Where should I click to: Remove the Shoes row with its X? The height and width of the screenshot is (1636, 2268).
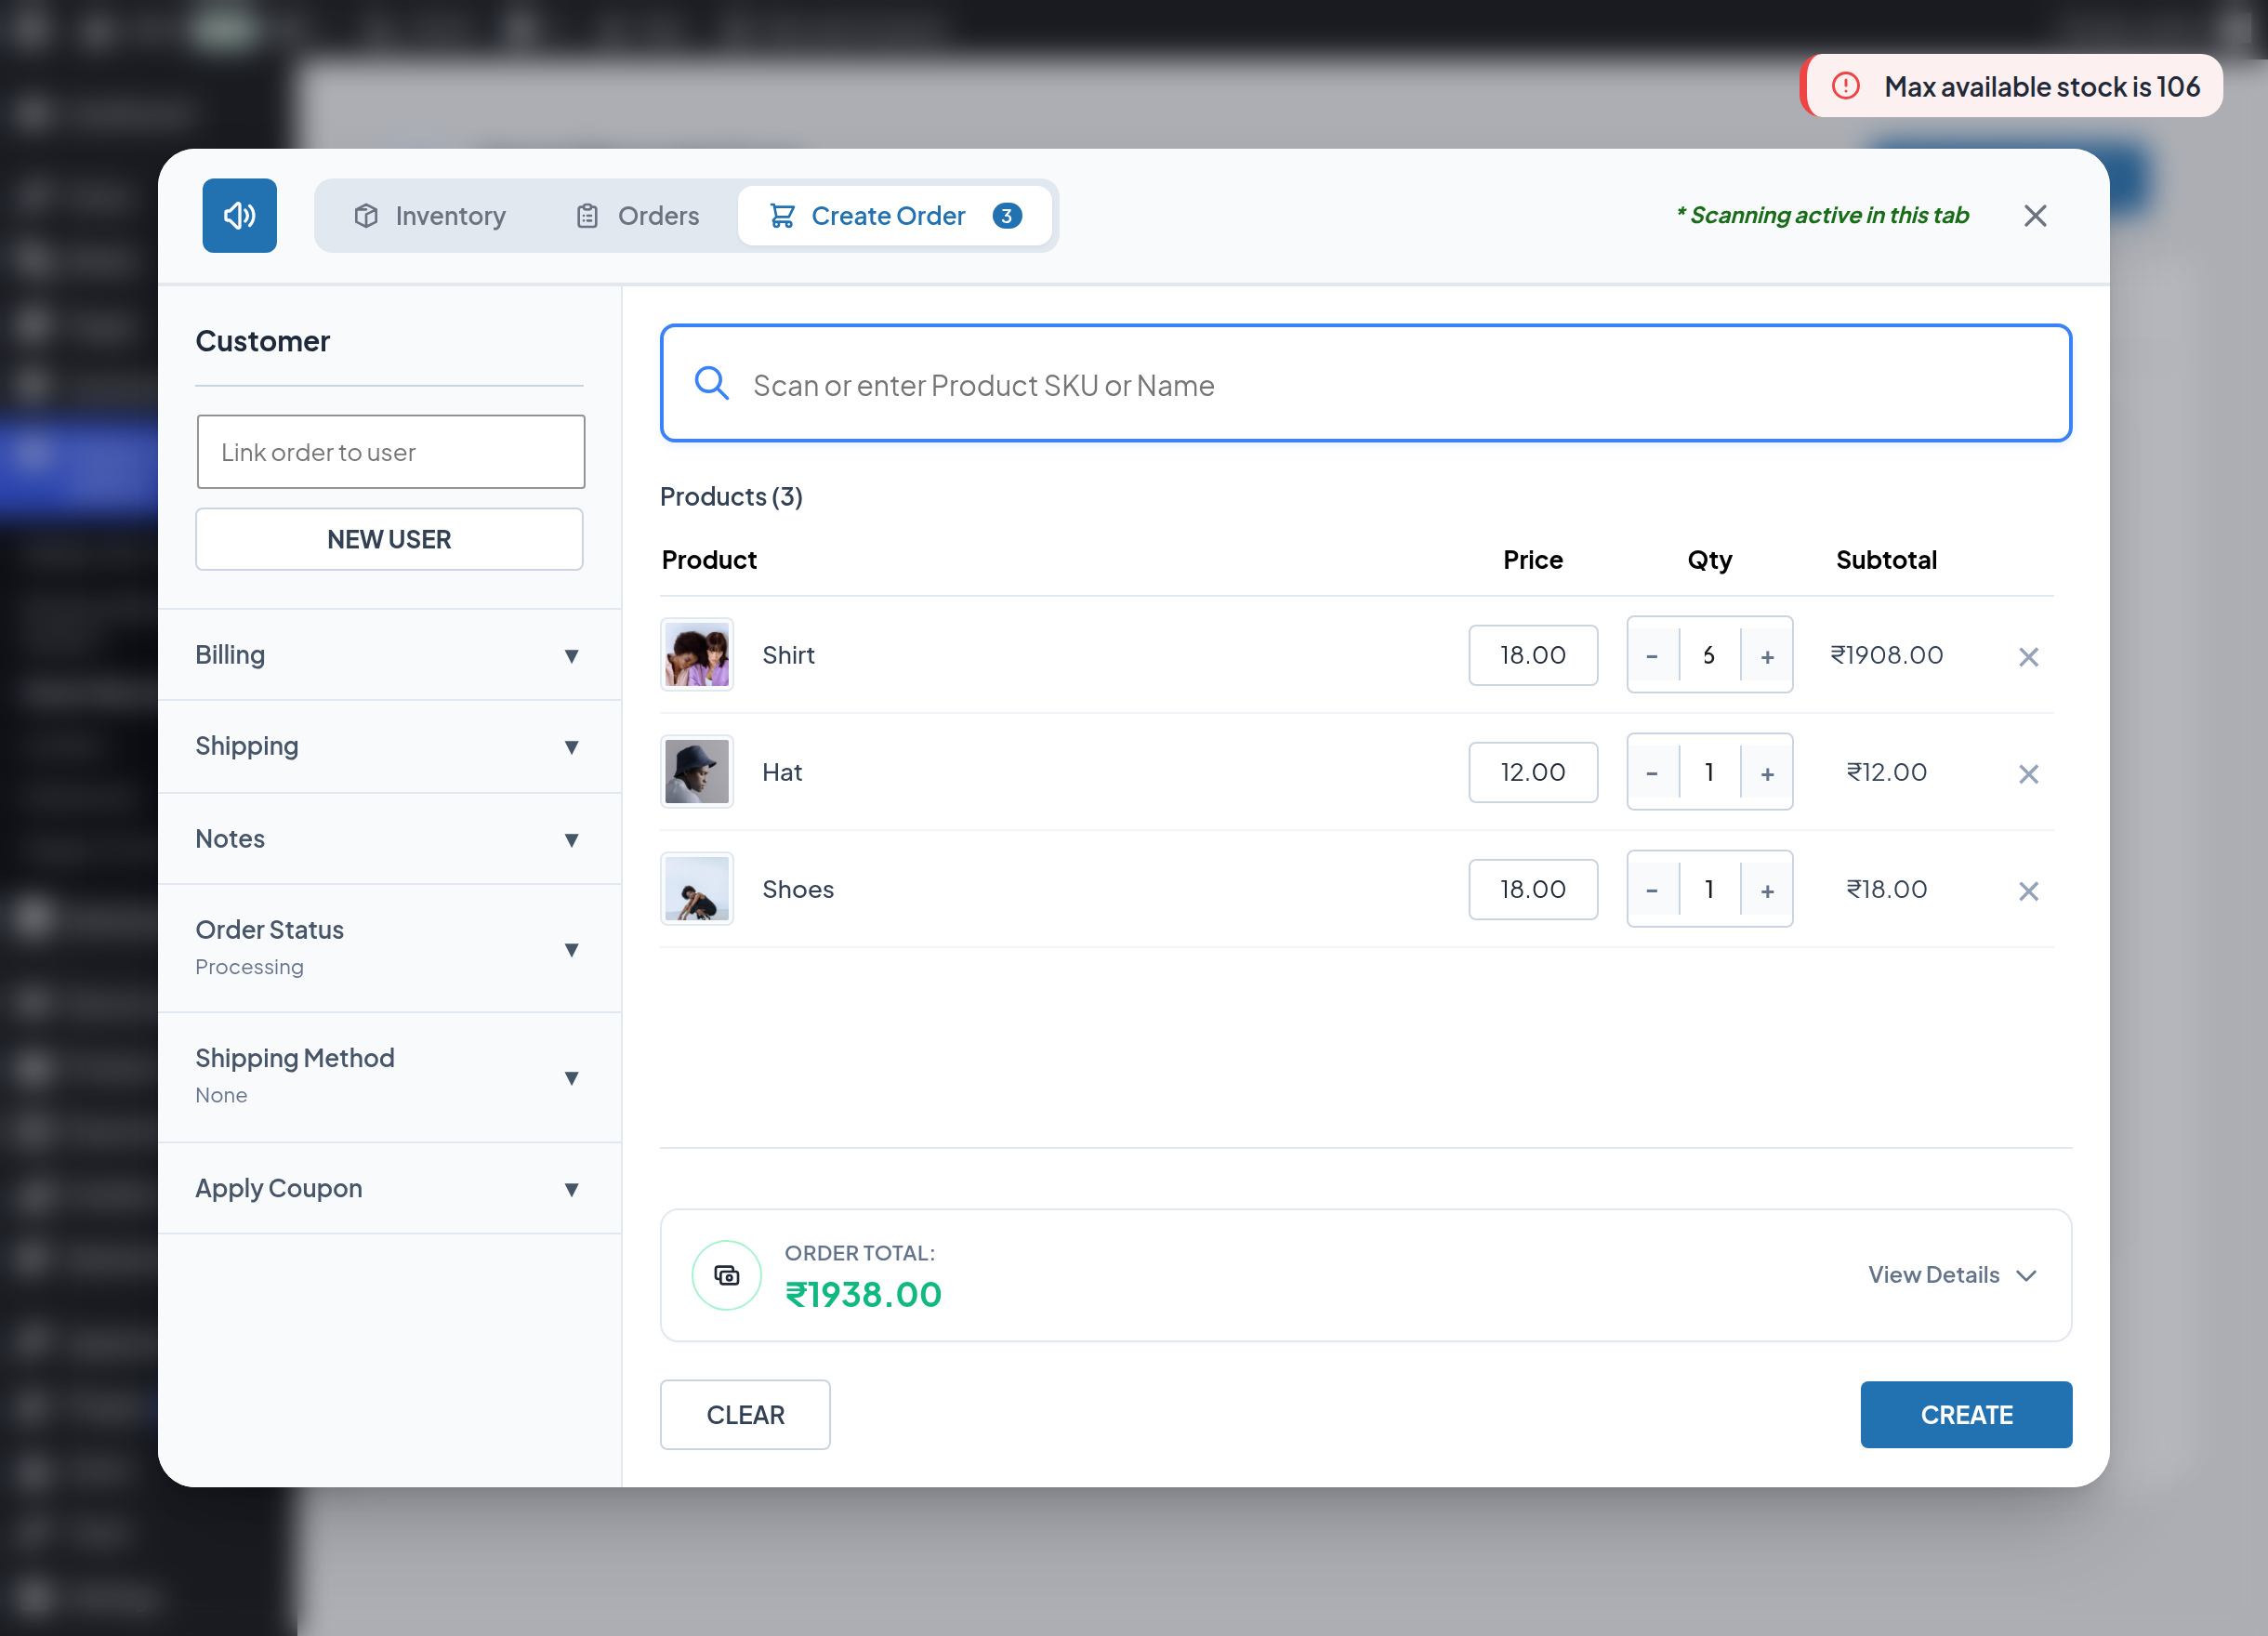click(x=2028, y=891)
